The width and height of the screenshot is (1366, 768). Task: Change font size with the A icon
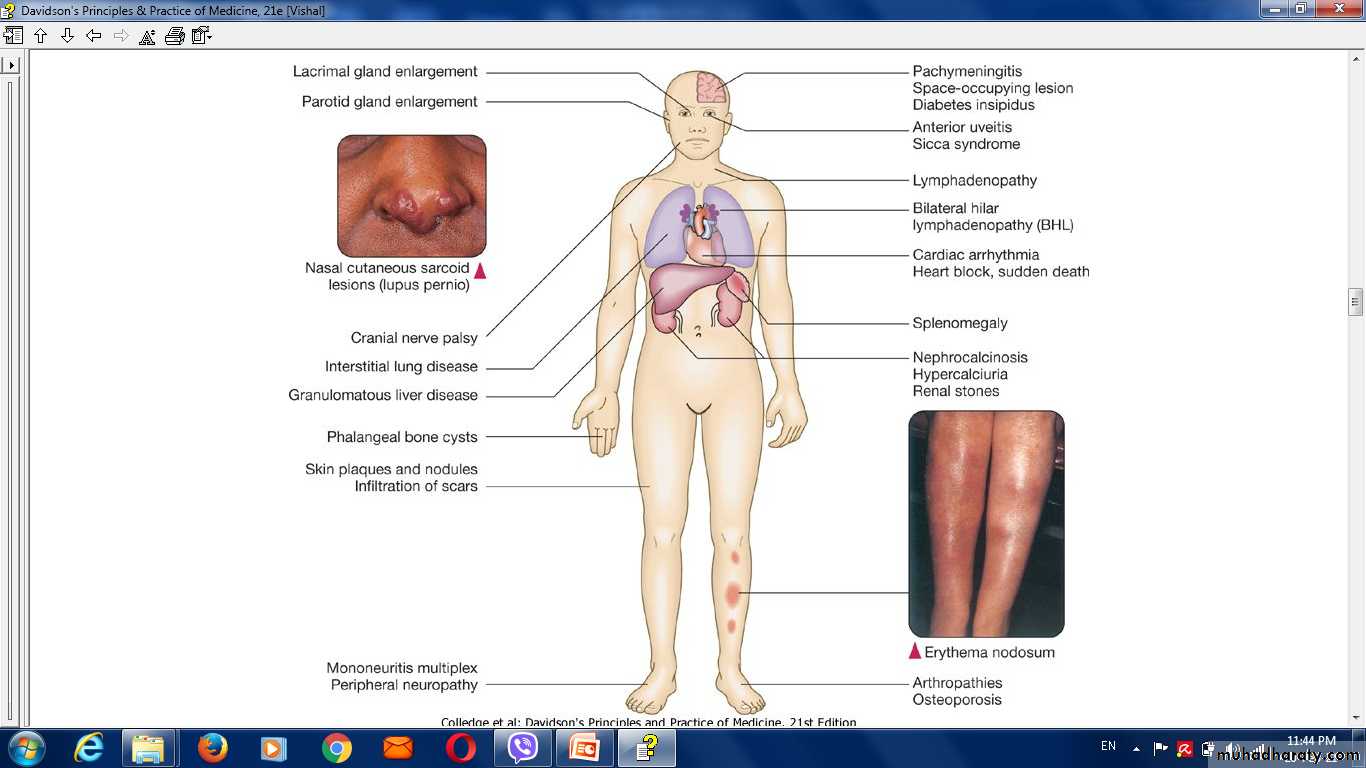pos(147,36)
